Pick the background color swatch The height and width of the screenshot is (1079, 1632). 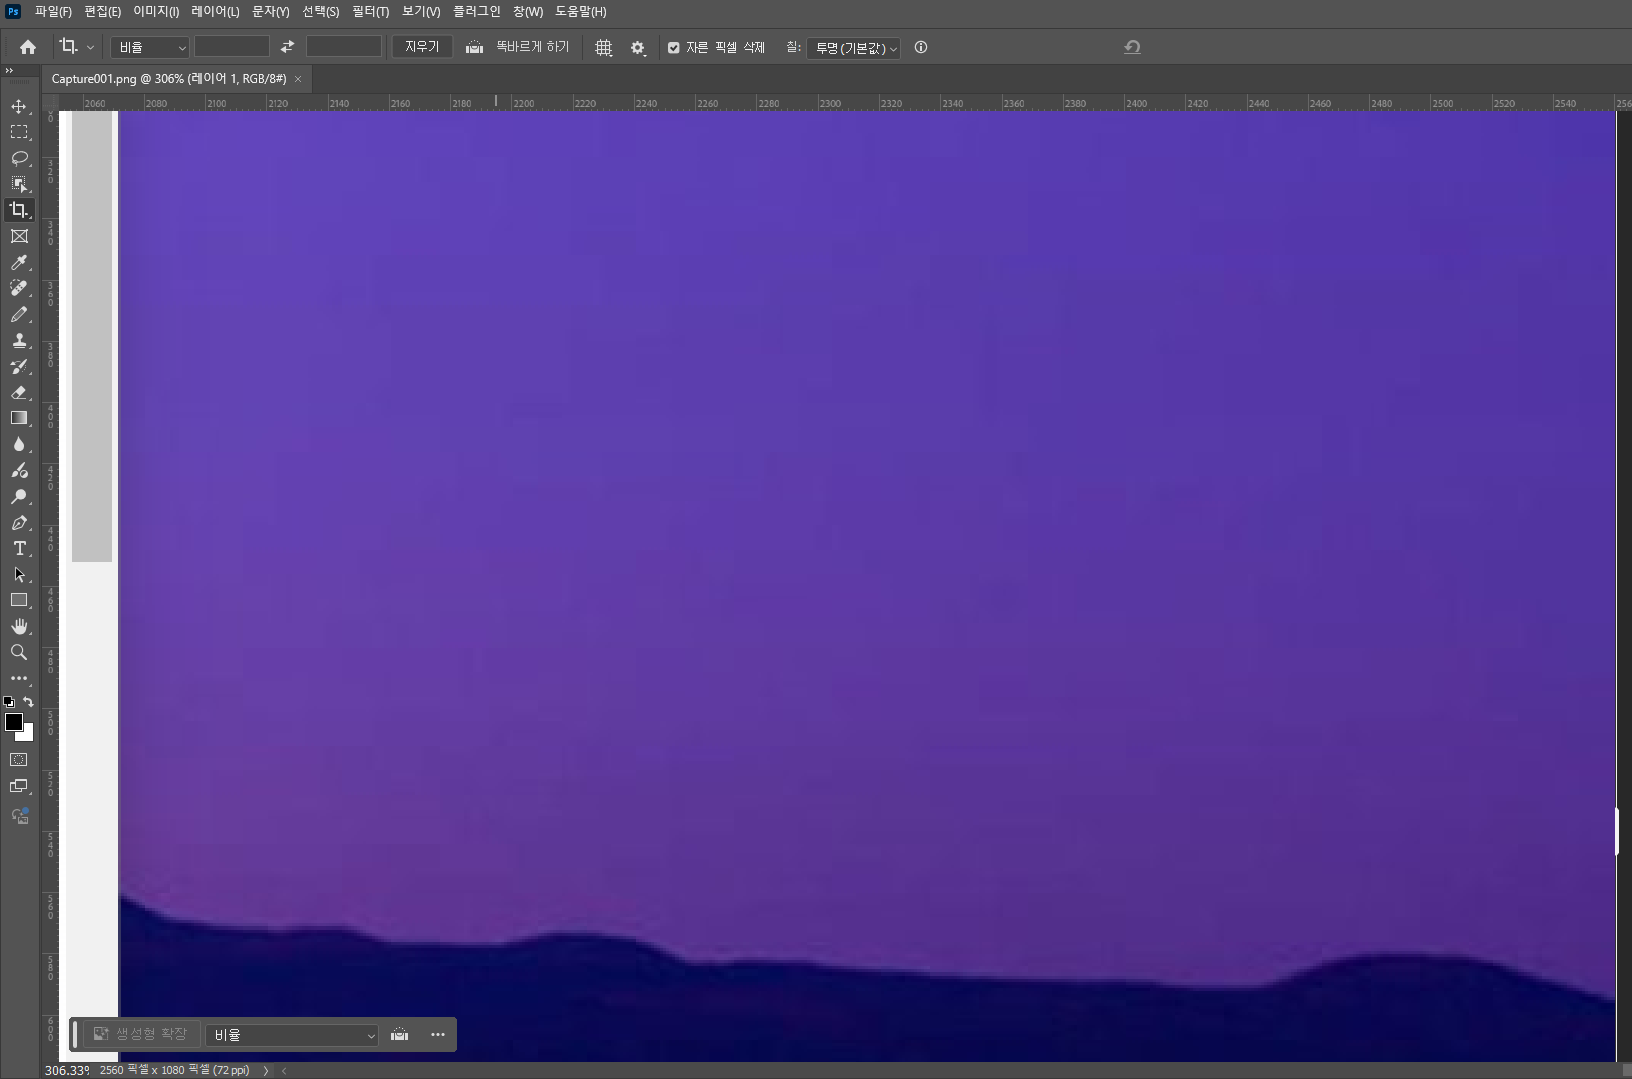(x=28, y=735)
